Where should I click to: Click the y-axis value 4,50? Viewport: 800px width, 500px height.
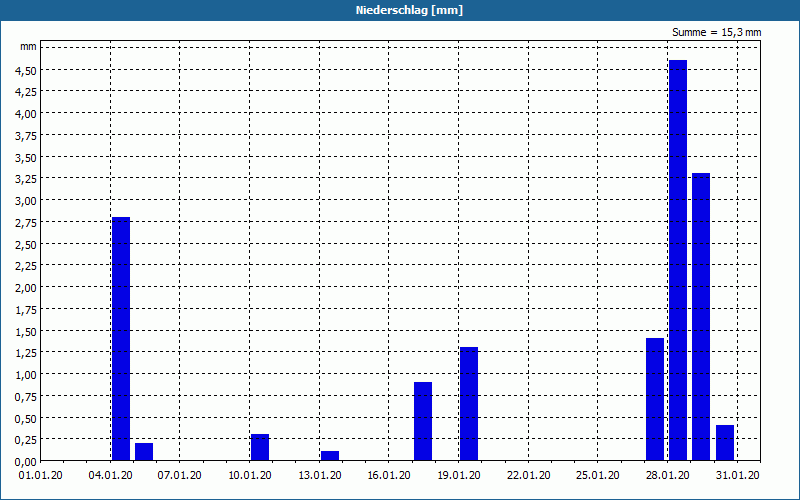26,70
